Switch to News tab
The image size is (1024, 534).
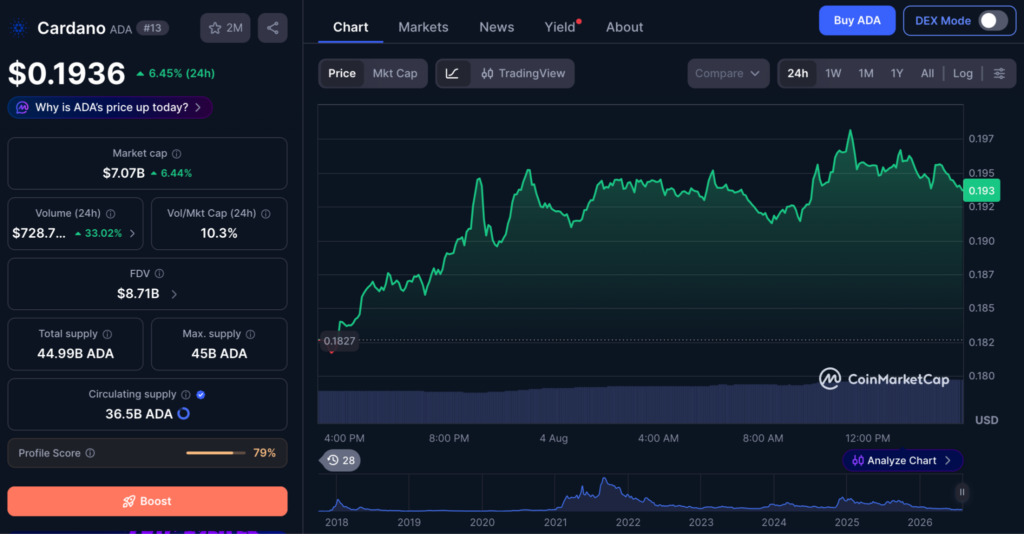[x=496, y=27]
